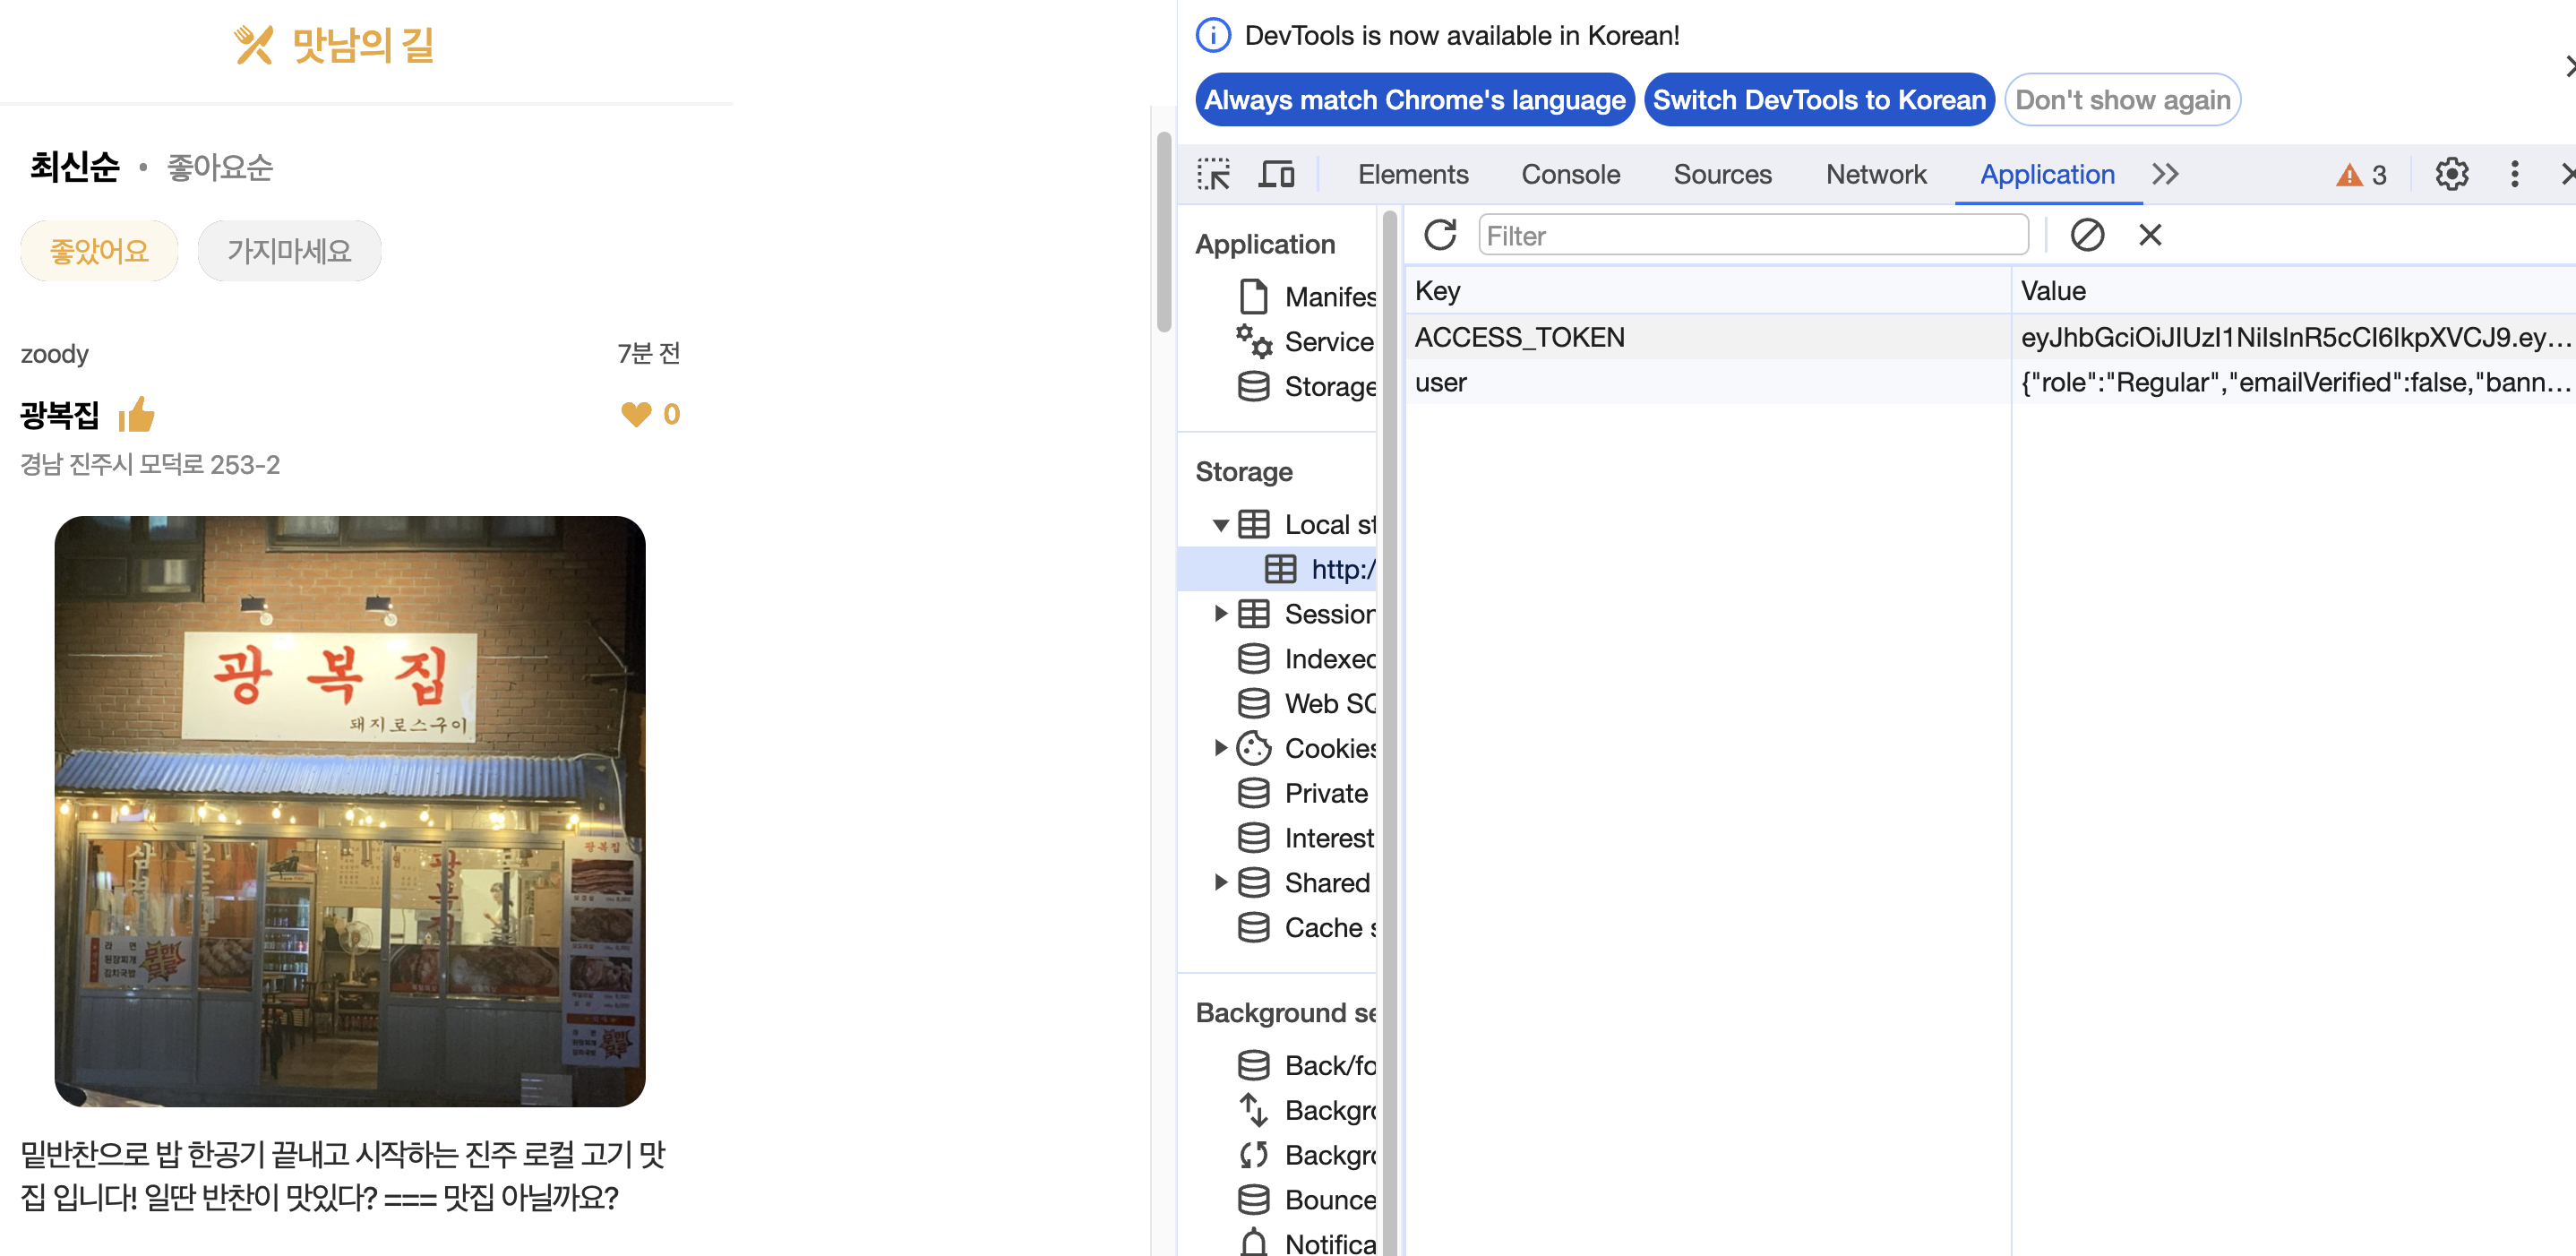Viewport: 2576px width, 1256px height.
Task: Click Switch DevTools to Korean button
Action: [x=1818, y=100]
